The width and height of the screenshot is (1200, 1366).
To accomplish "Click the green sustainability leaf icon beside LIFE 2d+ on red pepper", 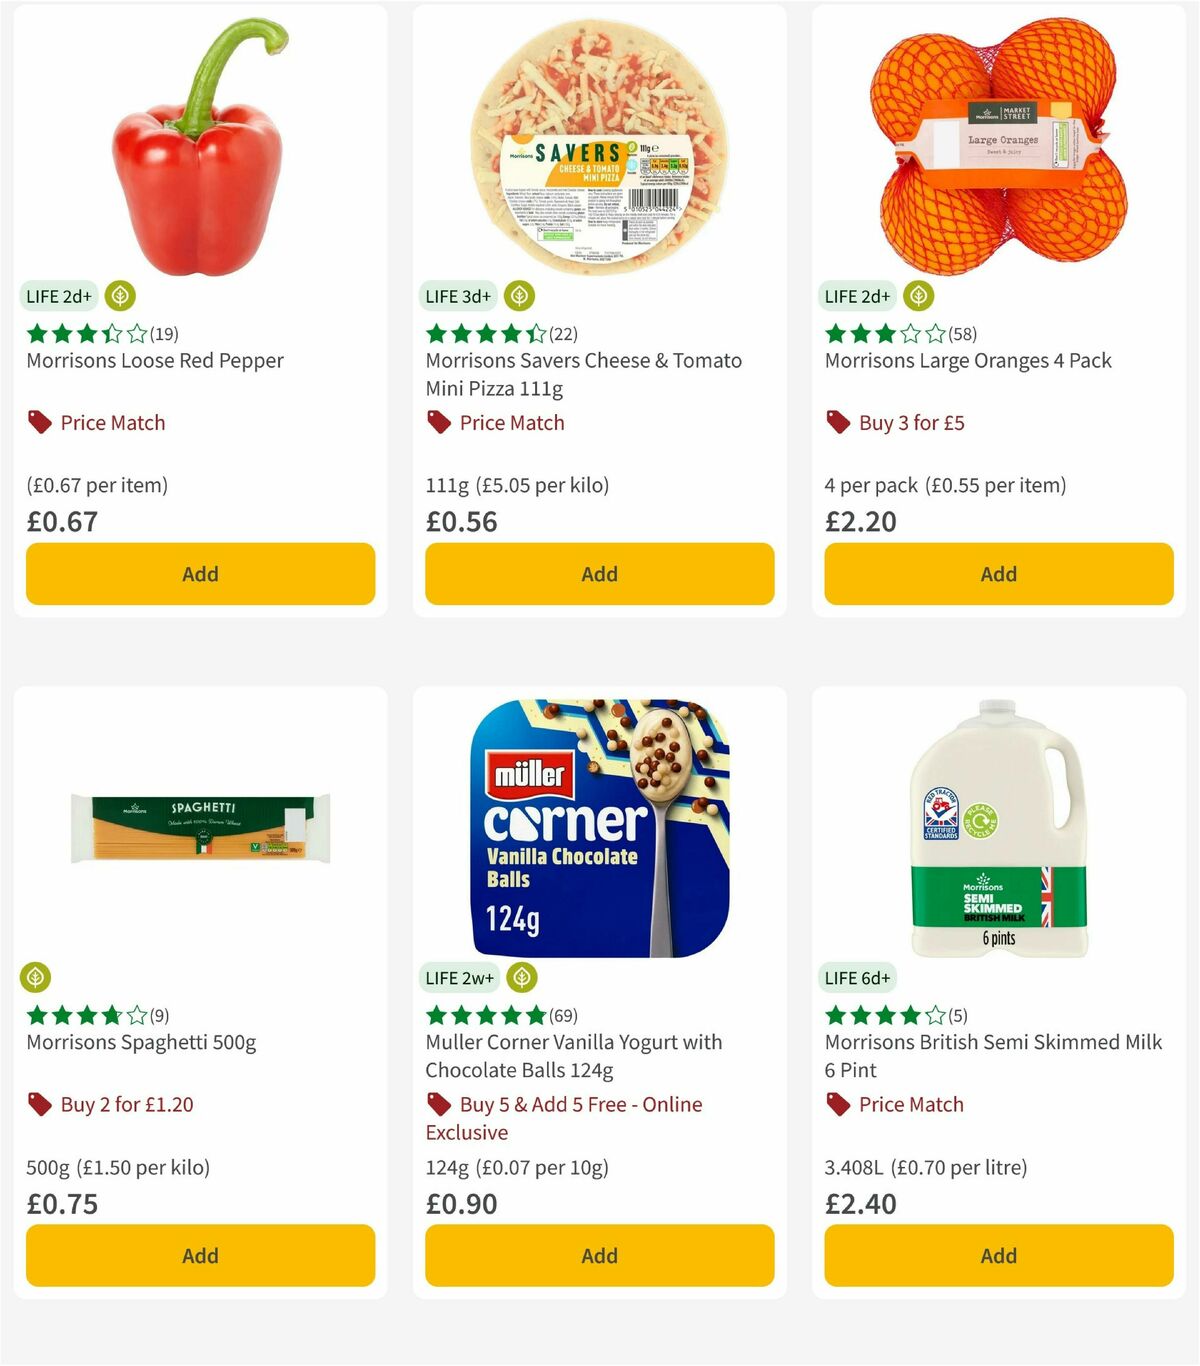I will coord(120,296).
